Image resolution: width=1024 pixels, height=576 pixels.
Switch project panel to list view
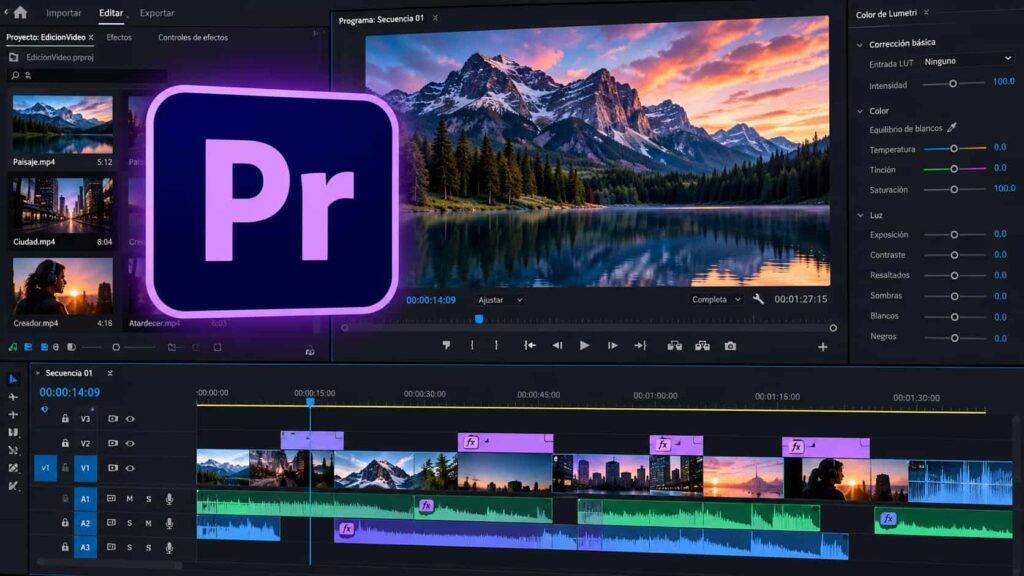(28, 347)
